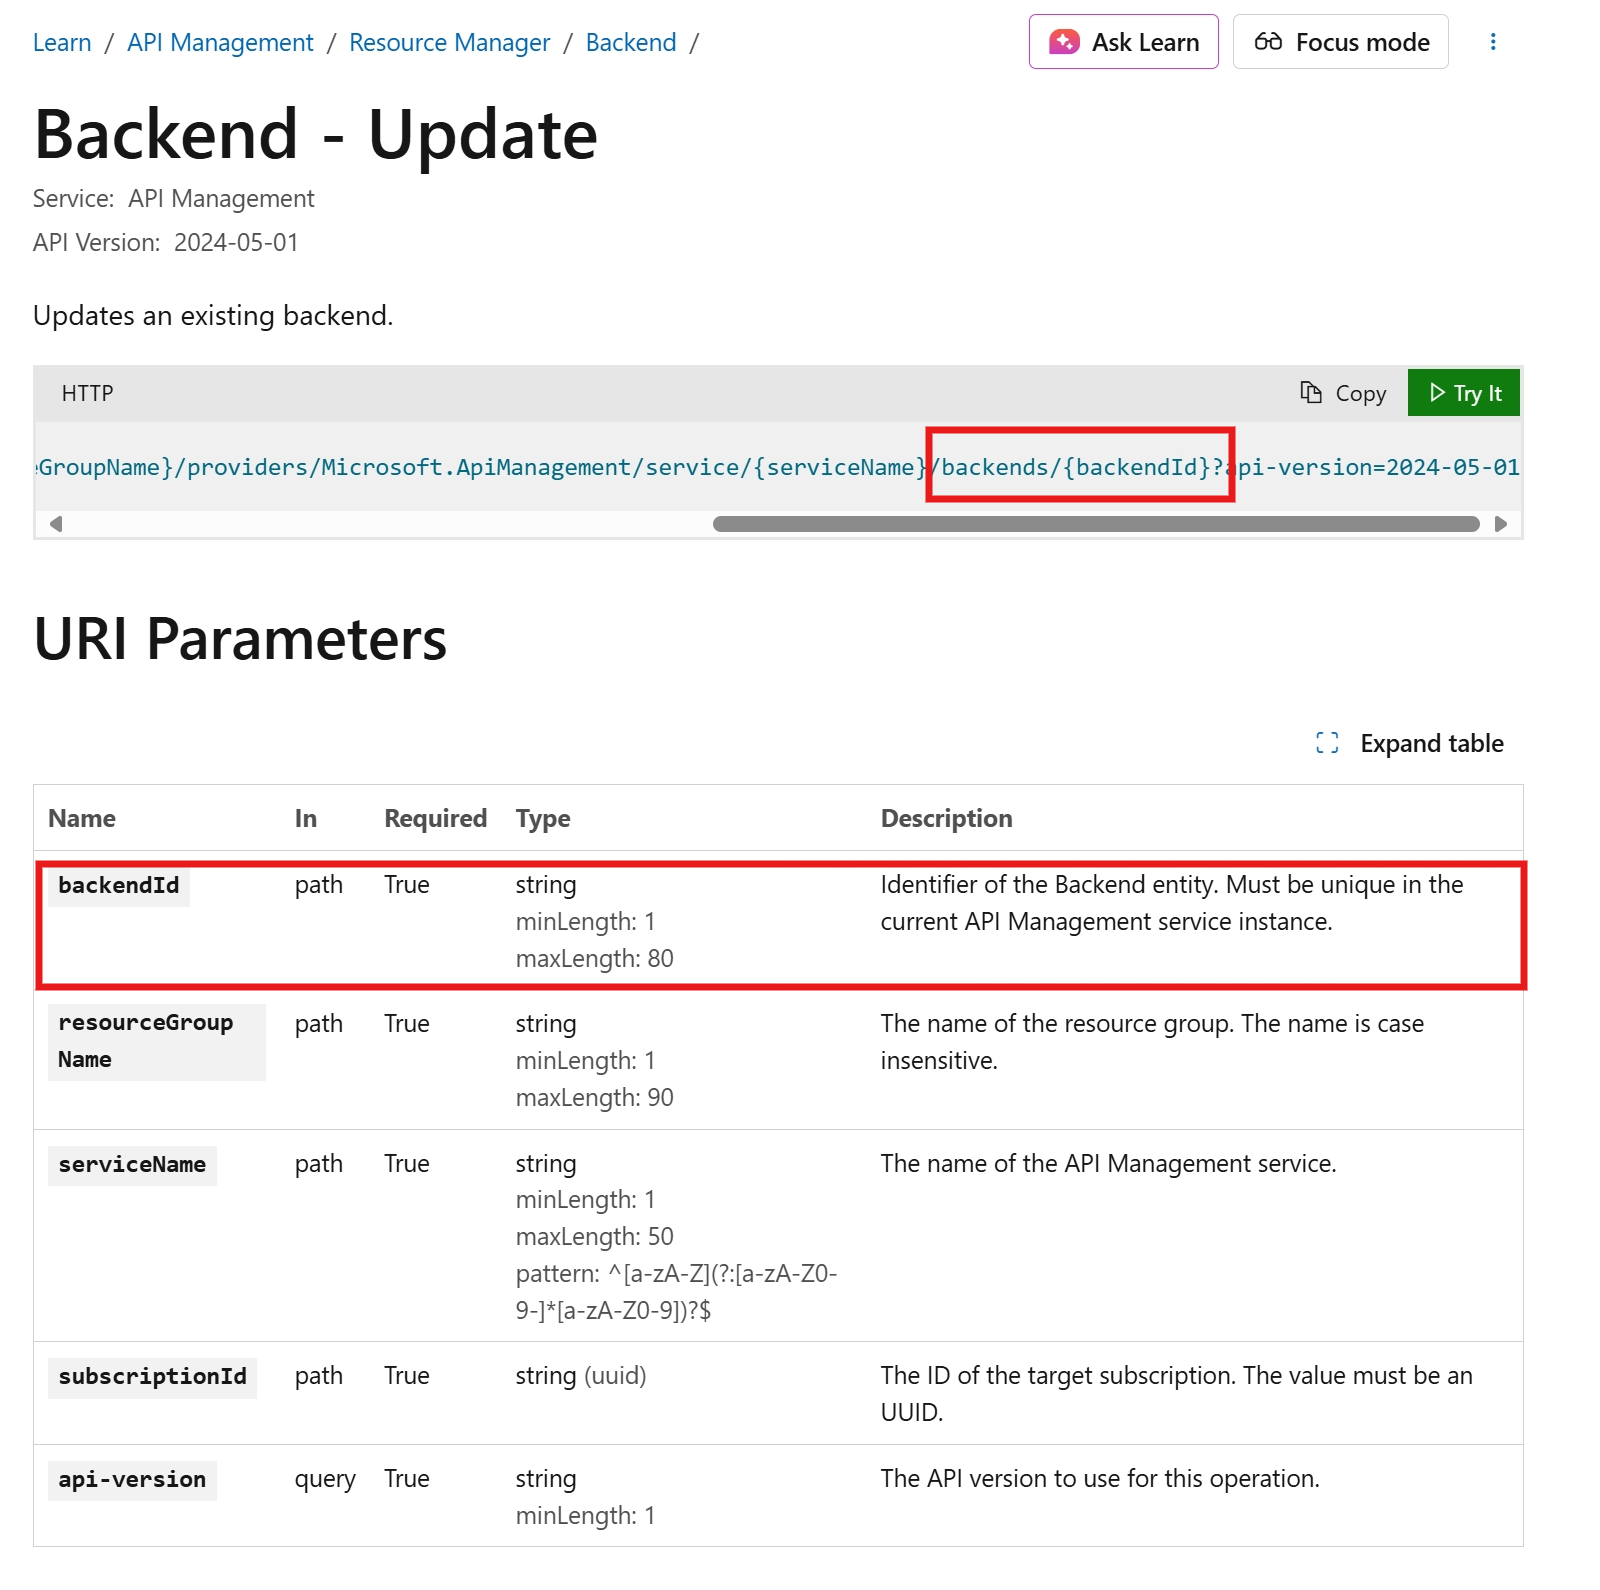Click the Try It play icon
Viewport: 1600px width, 1590px height.
point(1437,393)
